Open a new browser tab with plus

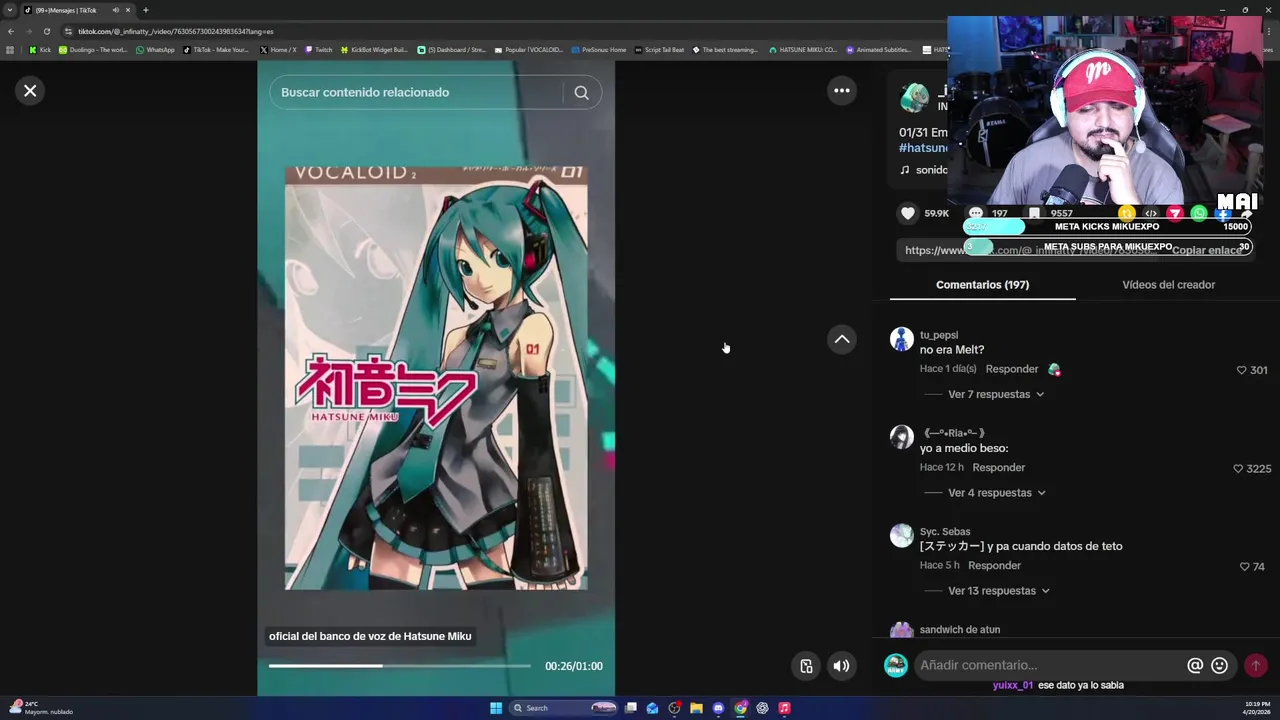pos(145,10)
